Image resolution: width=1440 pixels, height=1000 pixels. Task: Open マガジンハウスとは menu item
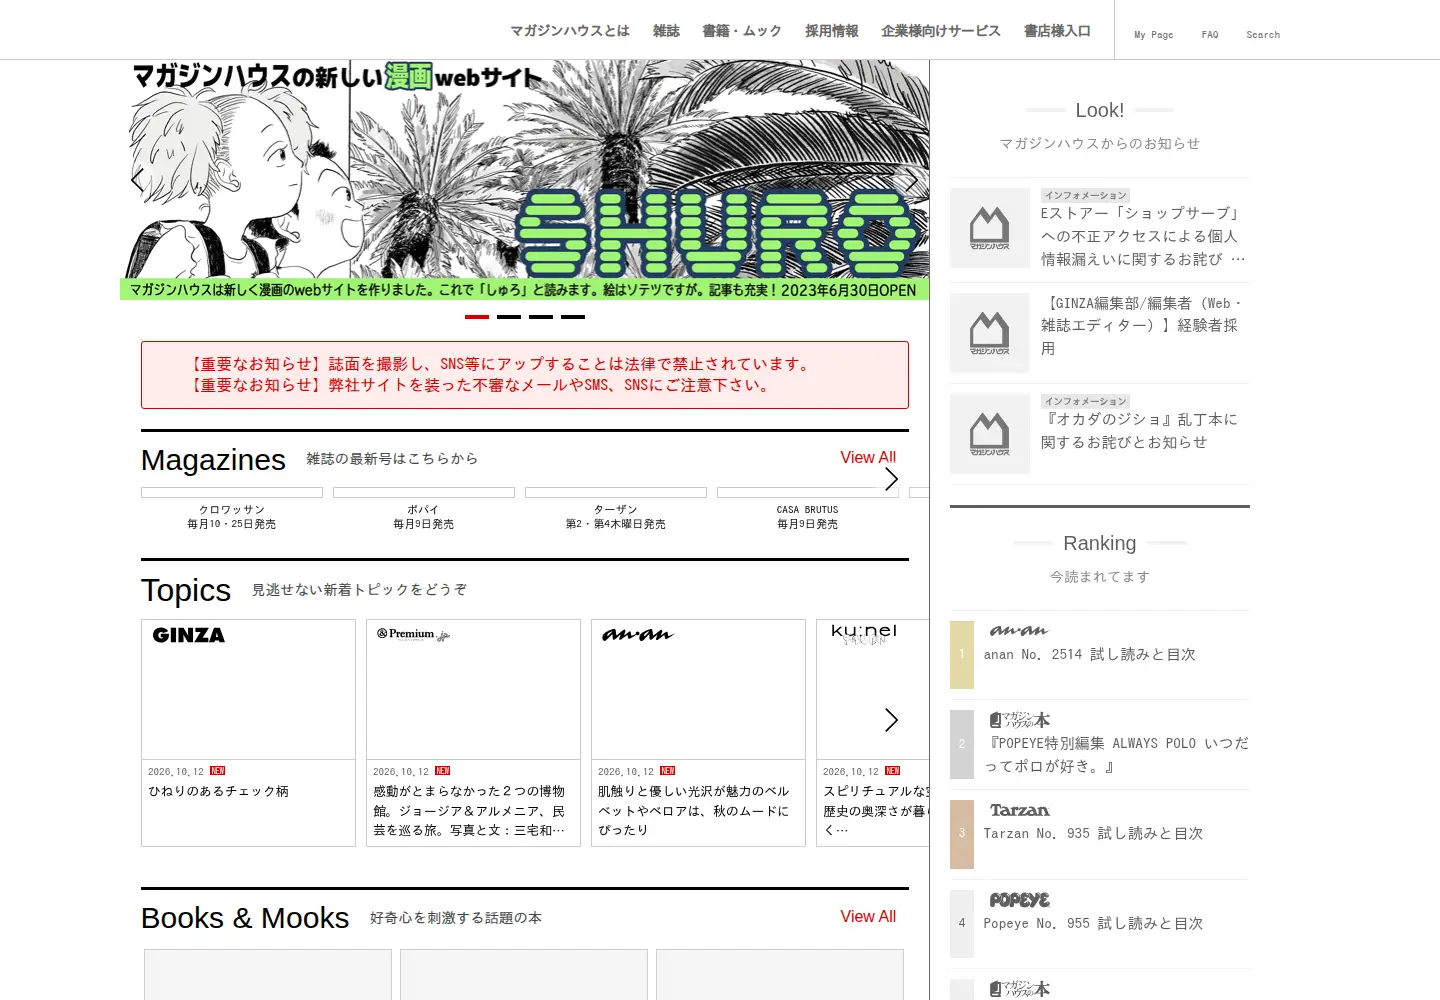tap(570, 31)
